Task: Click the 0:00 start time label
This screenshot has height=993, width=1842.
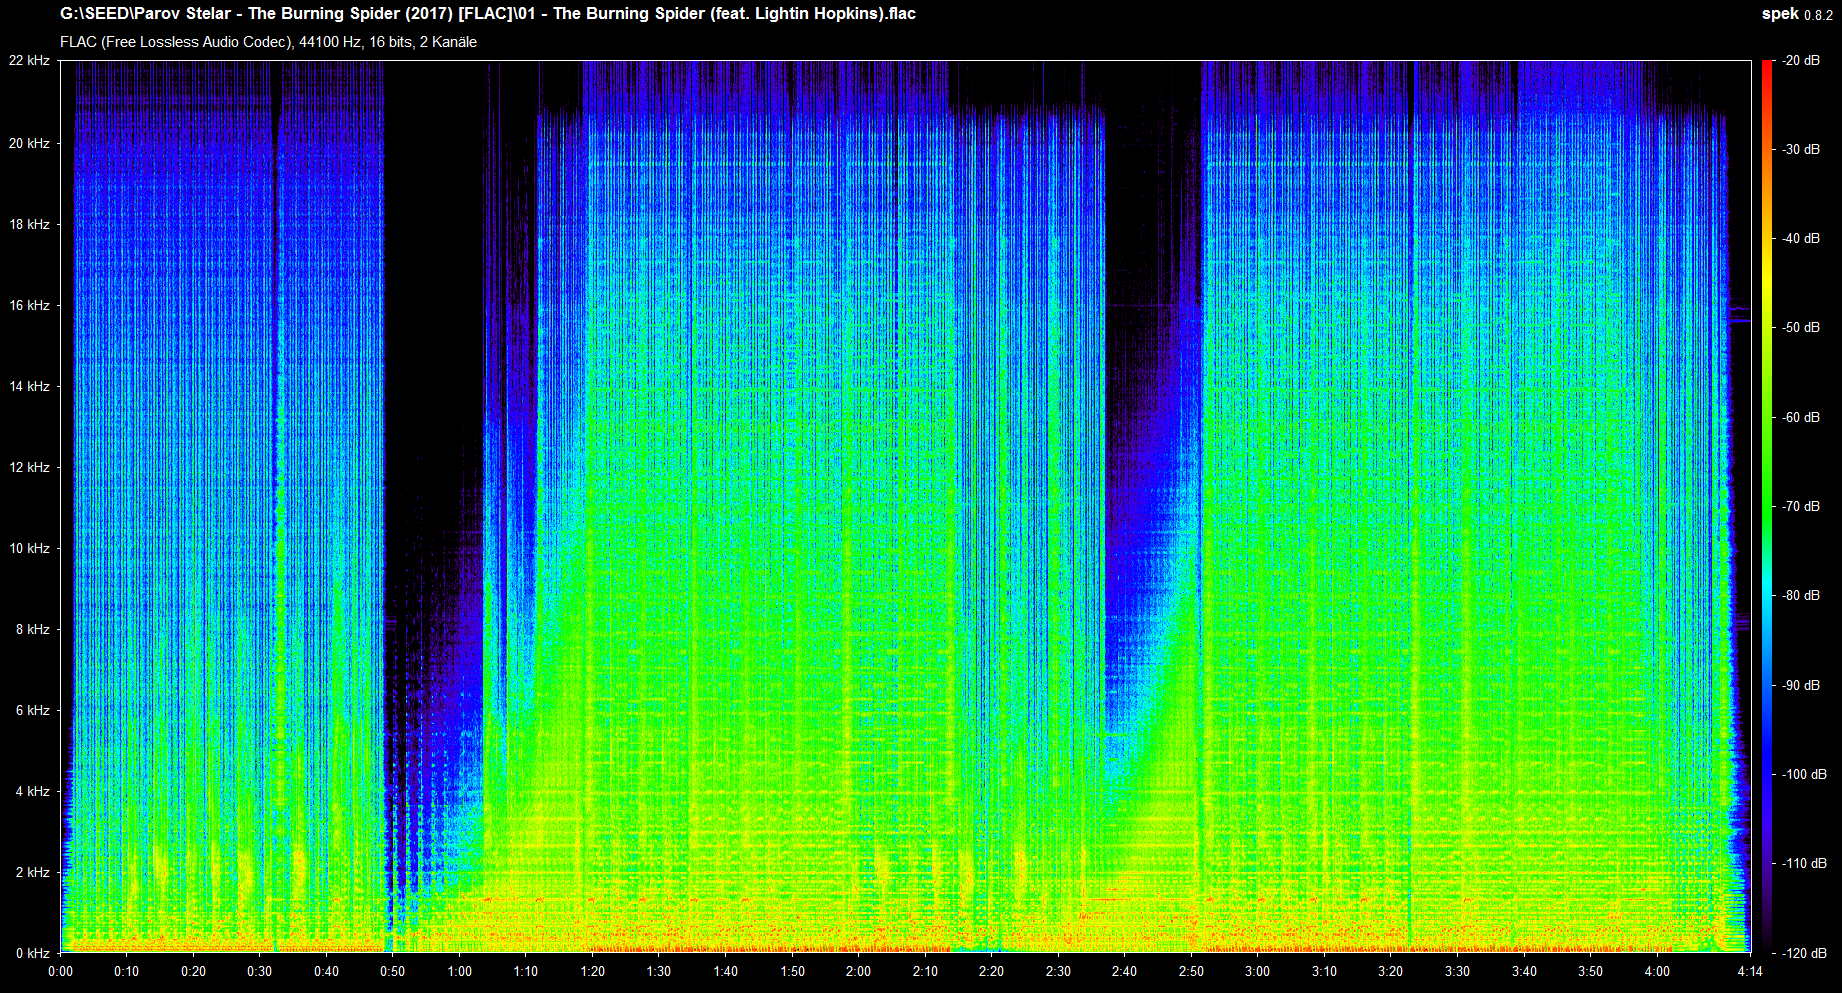Action: [x=60, y=971]
